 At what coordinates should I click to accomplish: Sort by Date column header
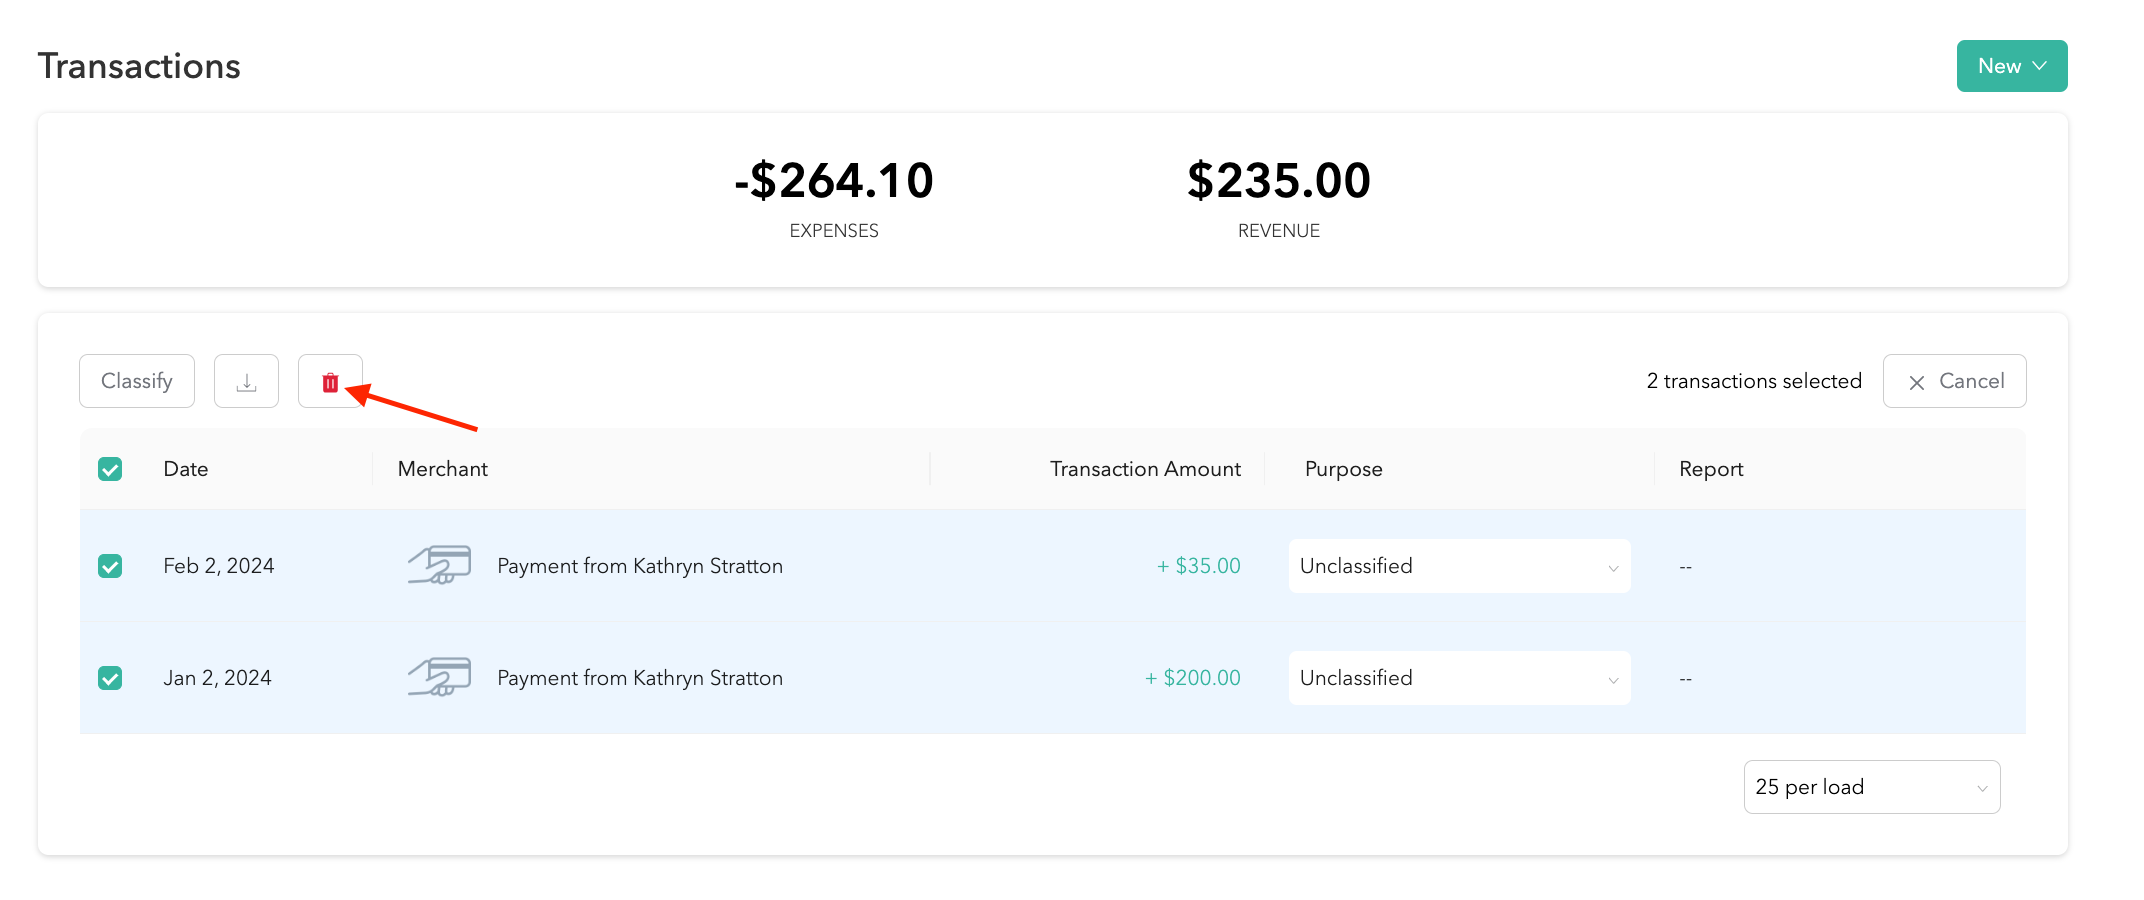(x=186, y=469)
